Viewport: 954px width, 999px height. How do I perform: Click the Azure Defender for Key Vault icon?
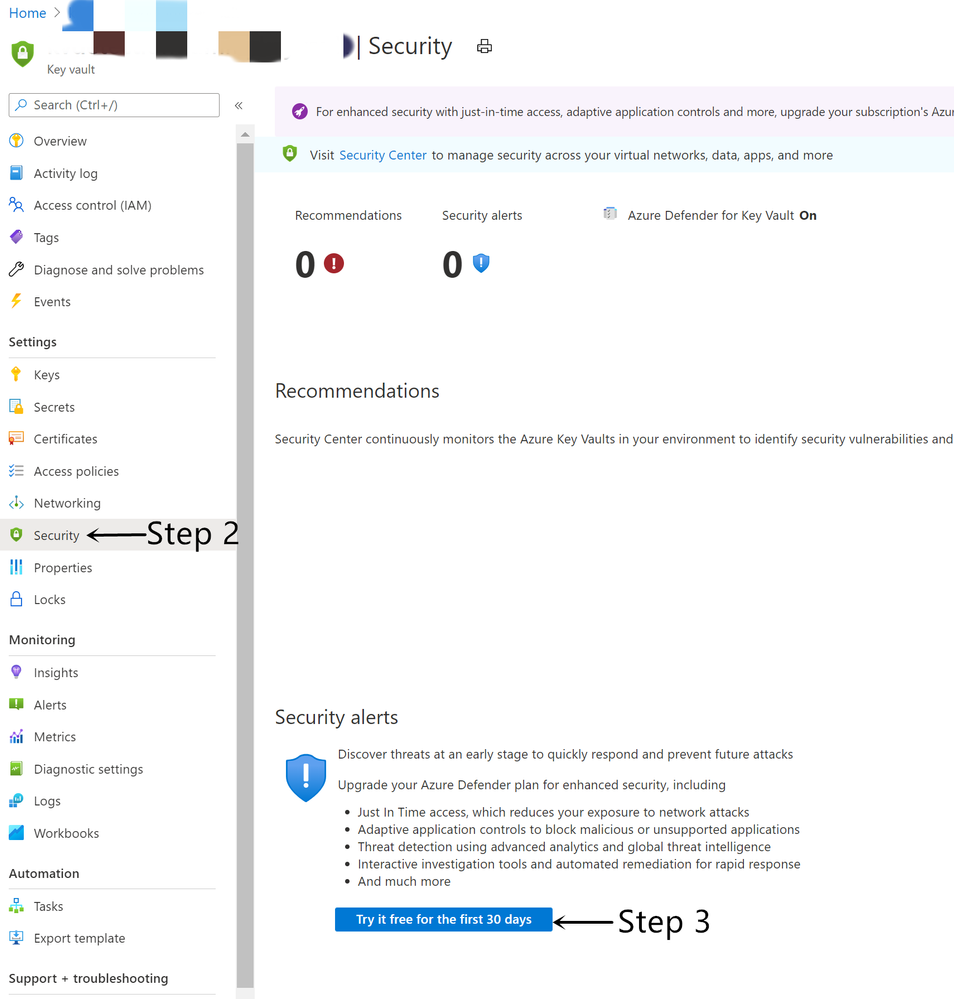[x=610, y=213]
